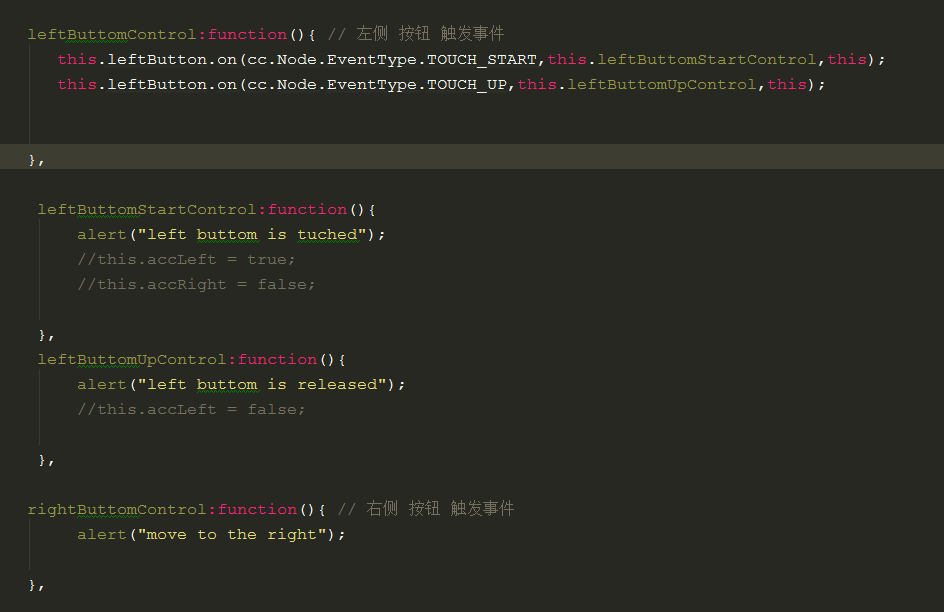The image size is (944, 612).
Task: Click the commented line this.accRight = false
Action: (196, 284)
